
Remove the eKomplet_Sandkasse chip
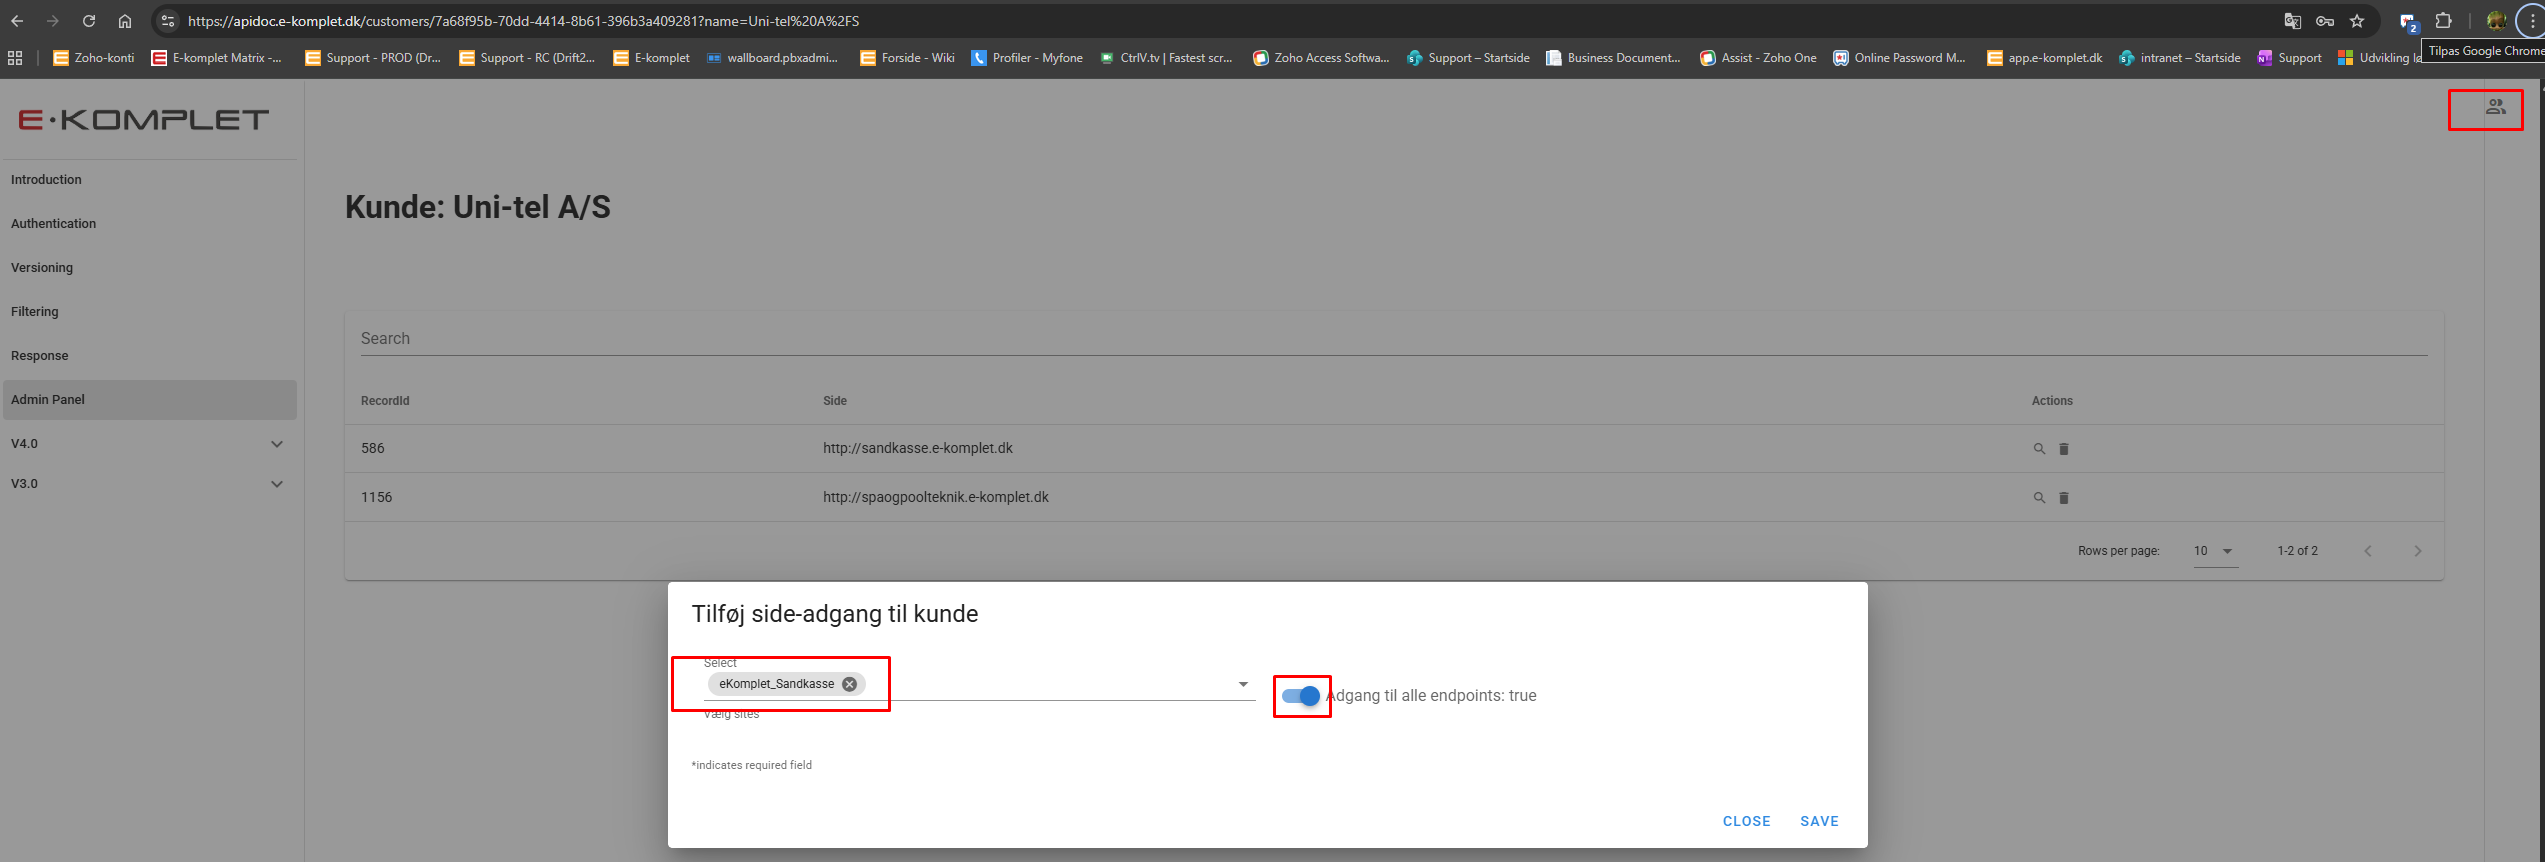point(849,684)
